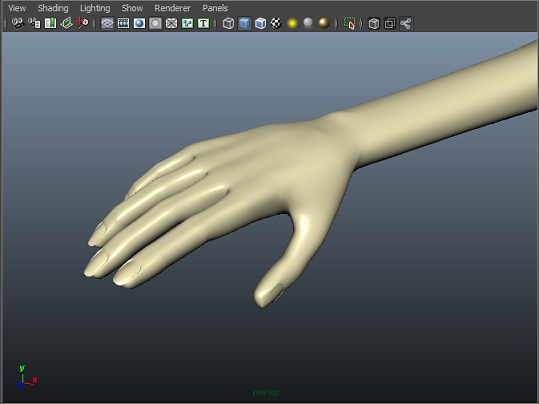Select Smooth Shade All cube icon
The height and width of the screenshot is (404, 539).
244,23
